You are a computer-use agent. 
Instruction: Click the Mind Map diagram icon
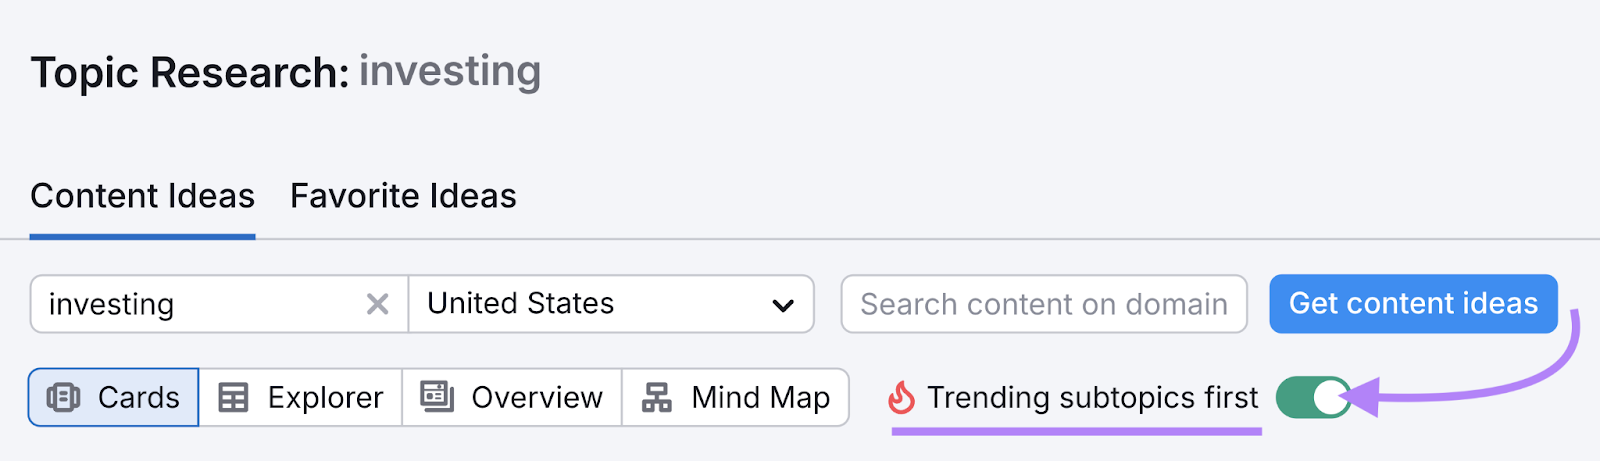click(657, 398)
